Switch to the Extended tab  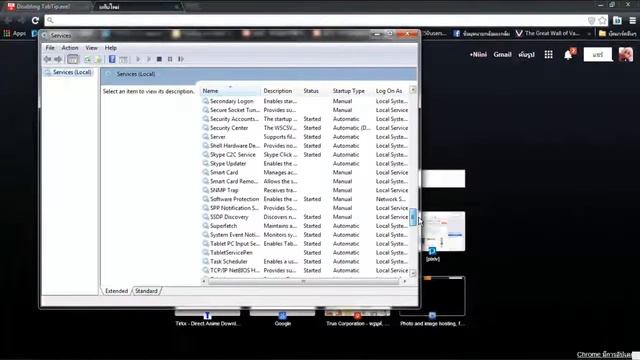(x=116, y=291)
